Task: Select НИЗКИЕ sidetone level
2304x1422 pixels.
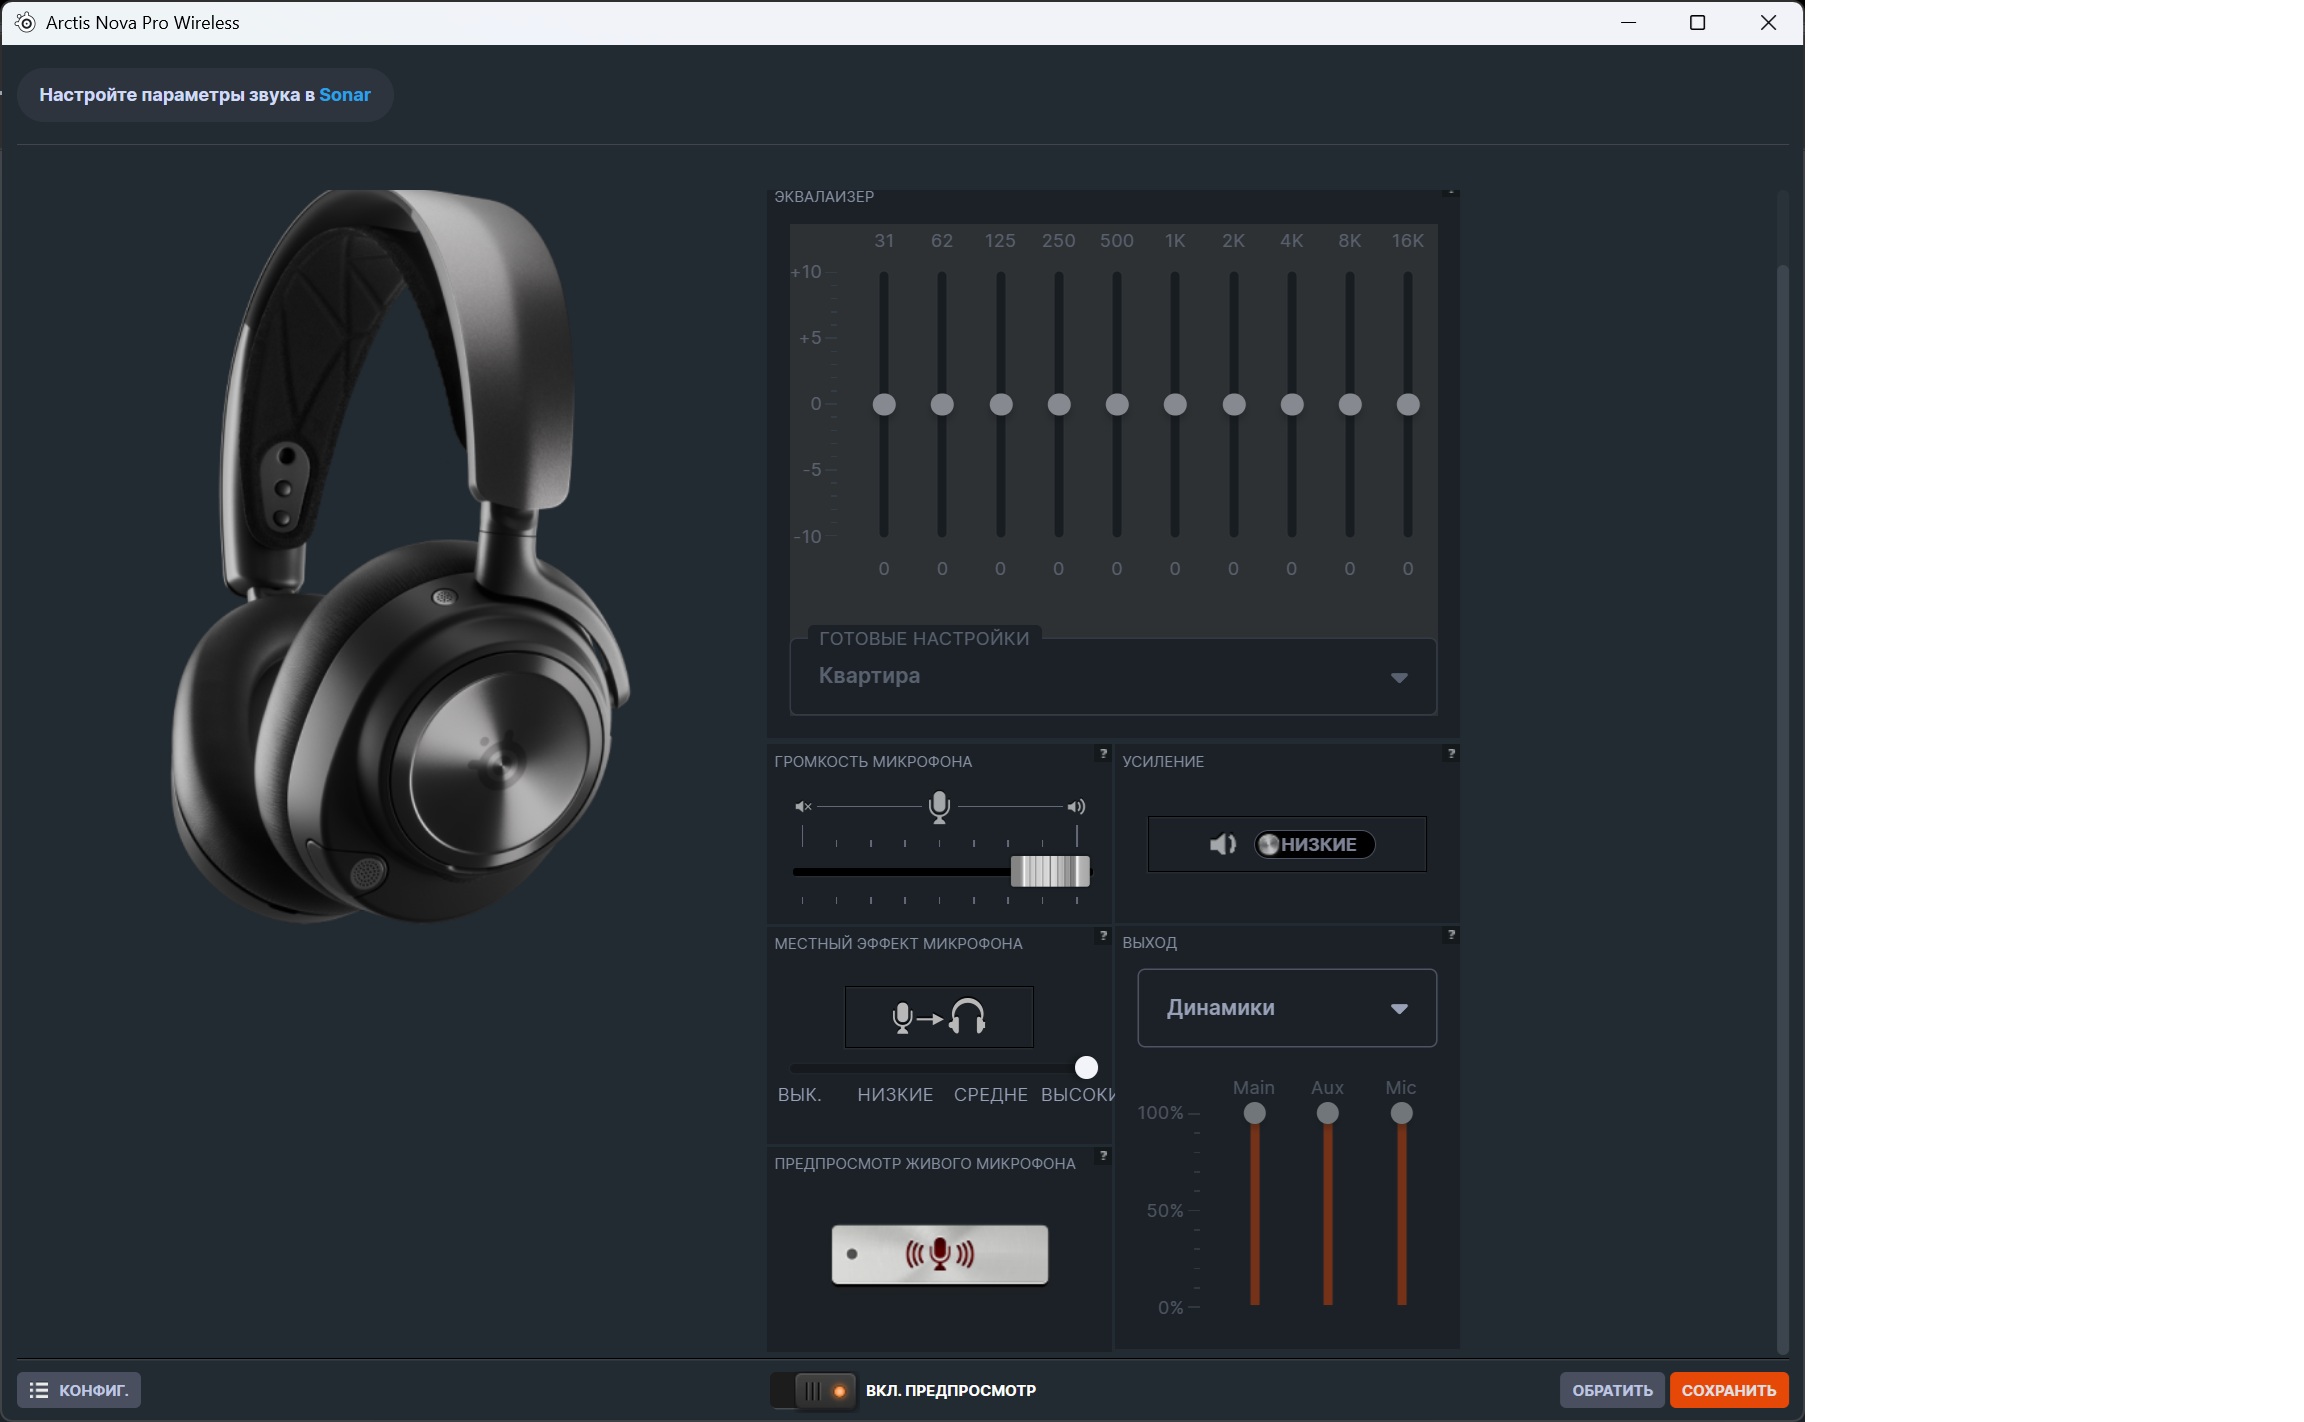Action: (x=894, y=1095)
